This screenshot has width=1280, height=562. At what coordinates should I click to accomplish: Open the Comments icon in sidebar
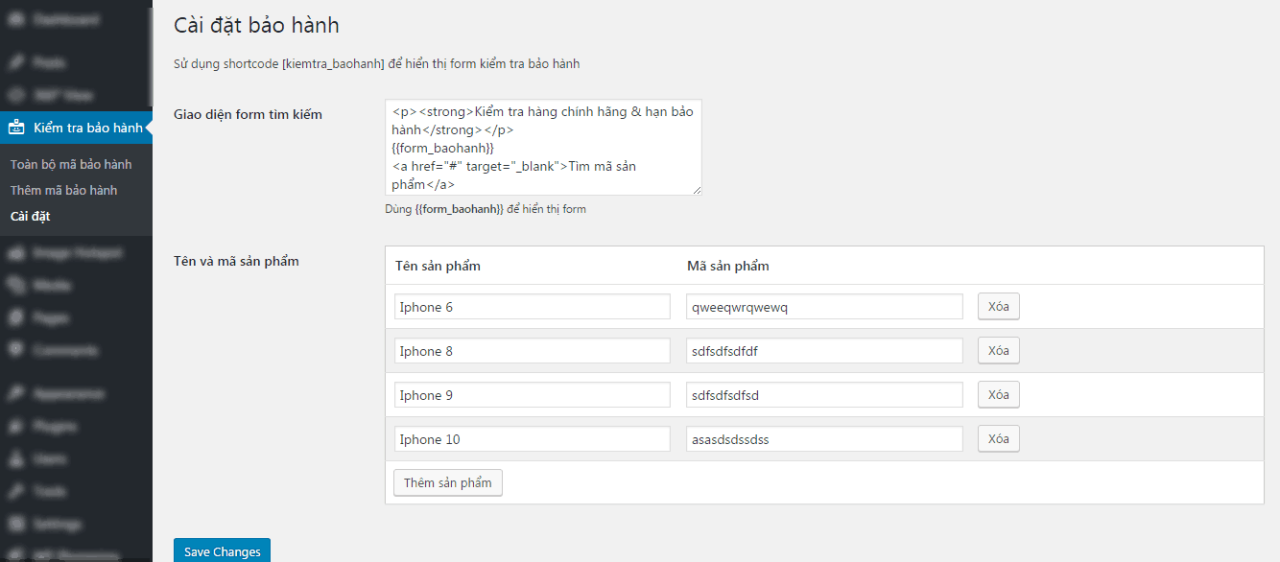(x=16, y=351)
